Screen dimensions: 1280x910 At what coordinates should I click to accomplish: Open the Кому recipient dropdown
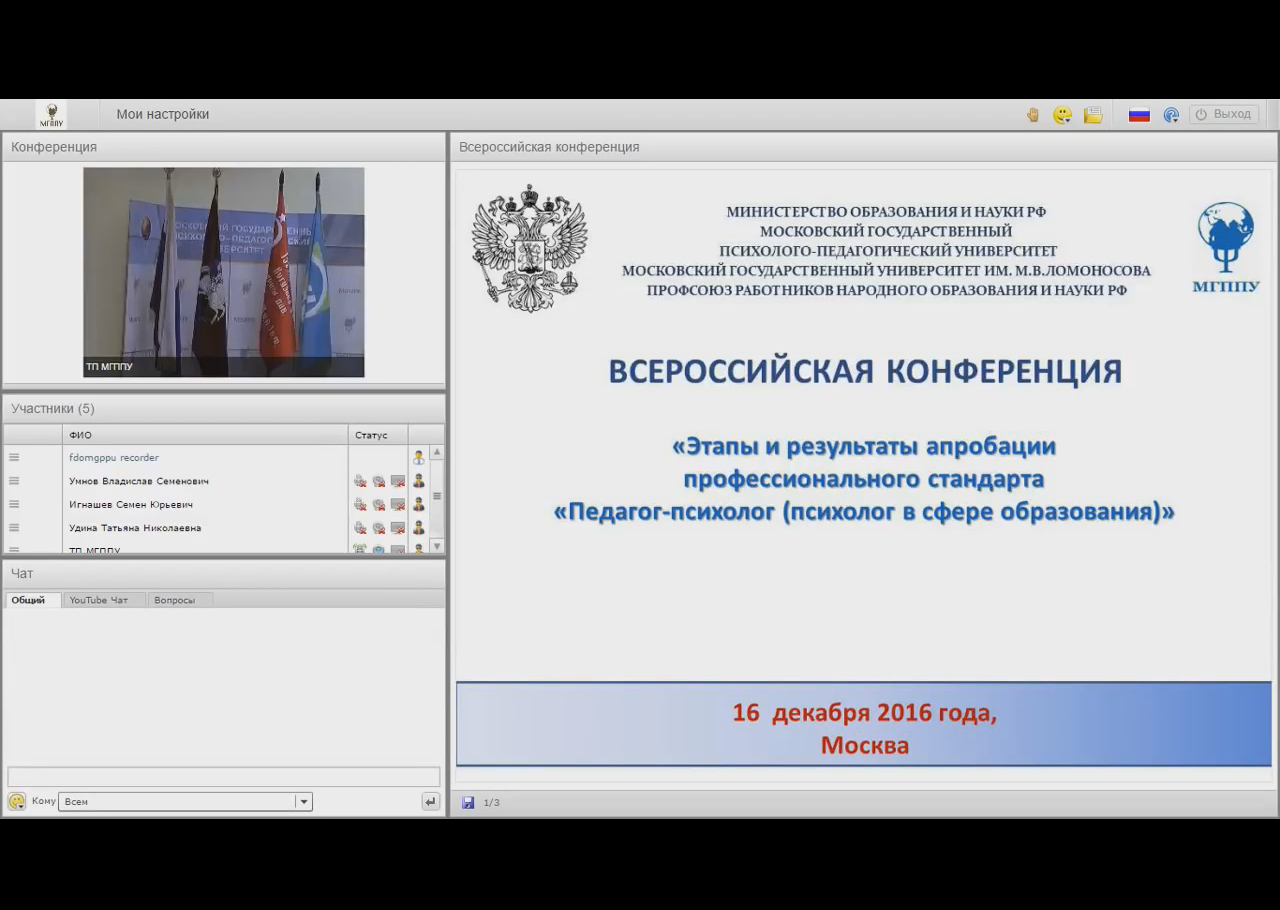tap(186, 801)
